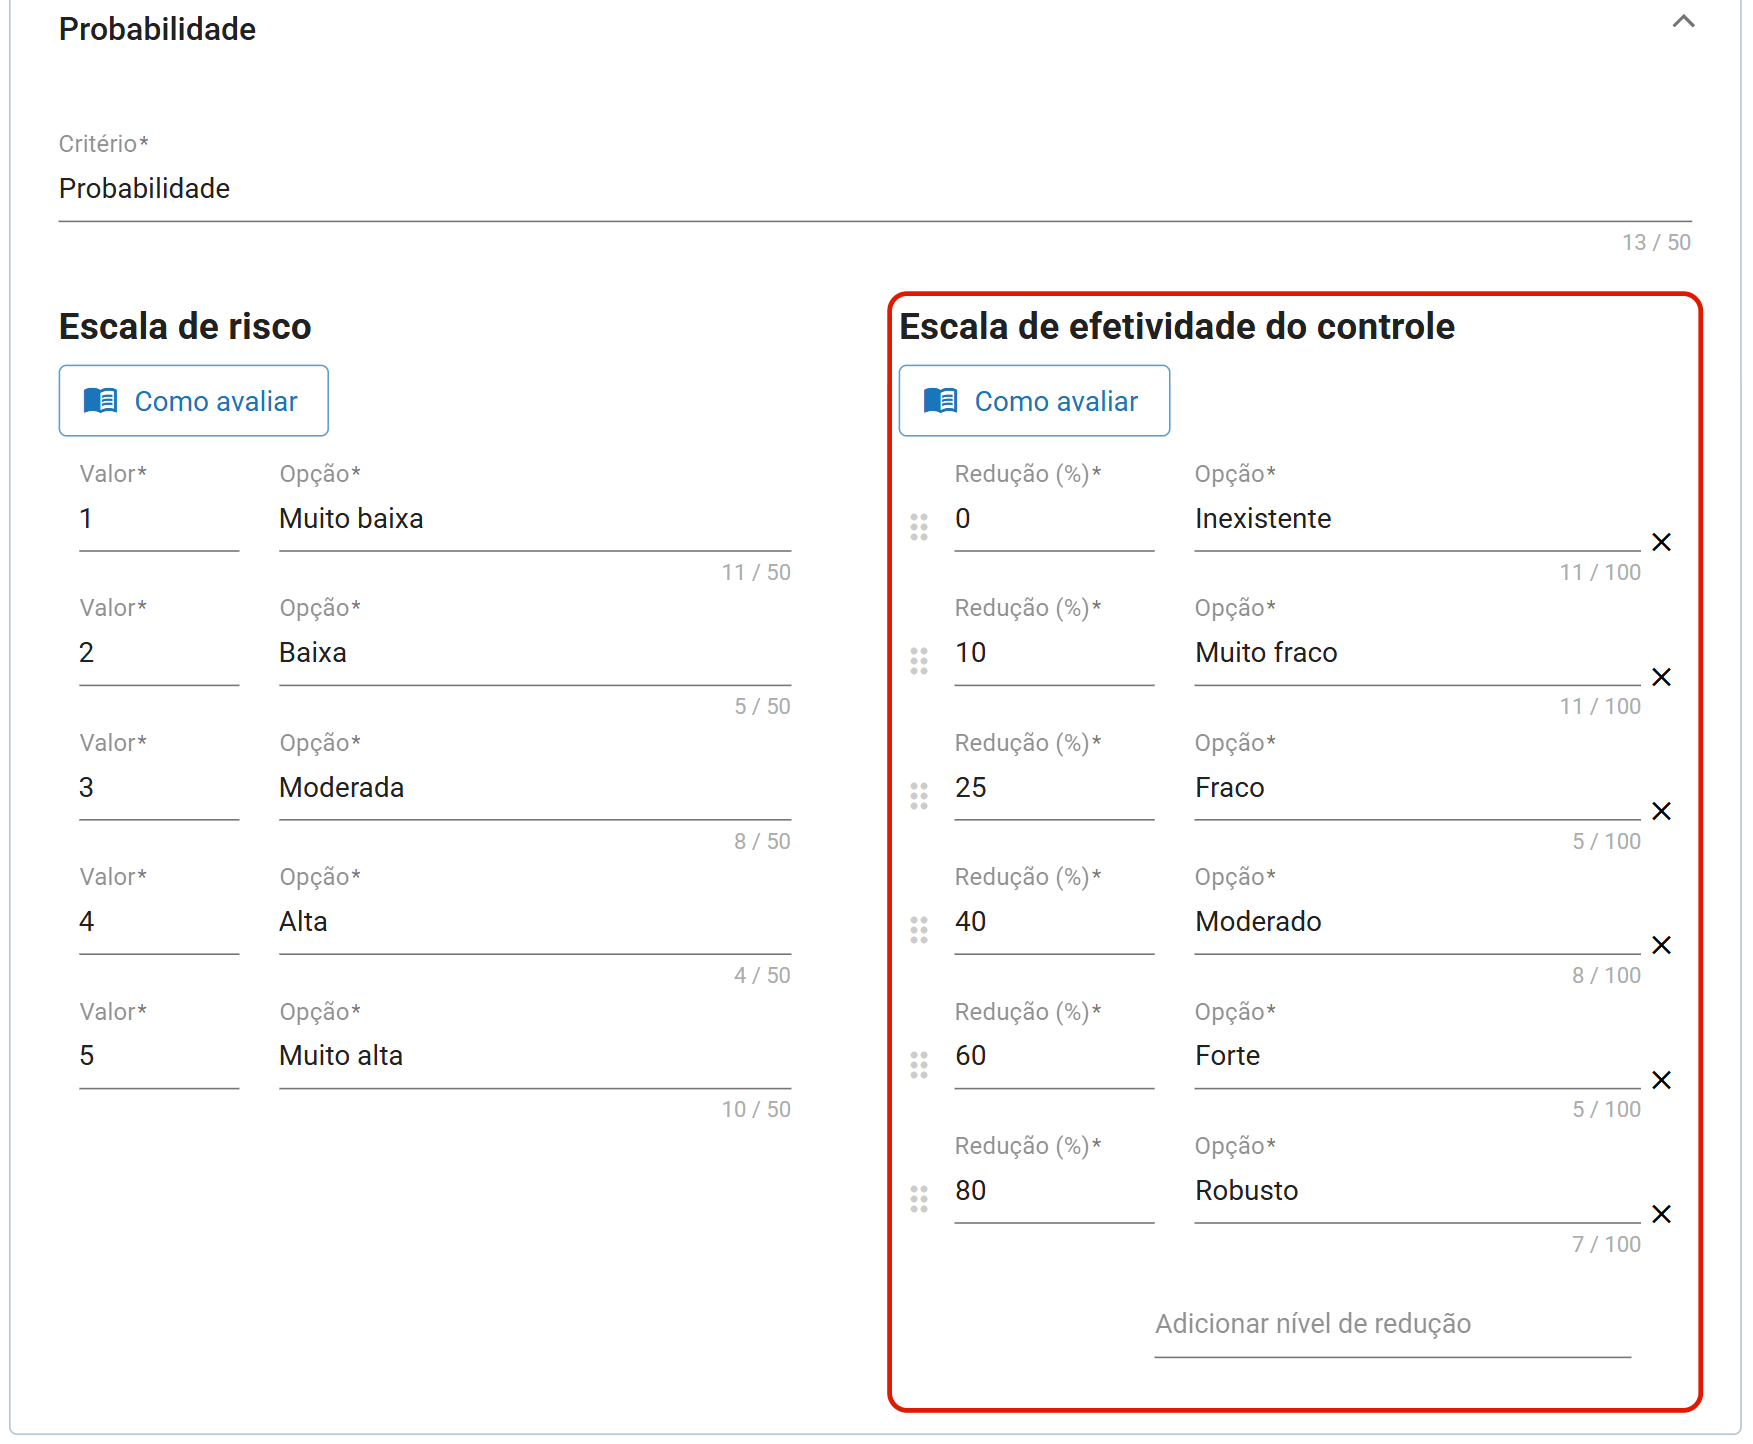Grab the drag handle of the Fraco row

pos(919,796)
